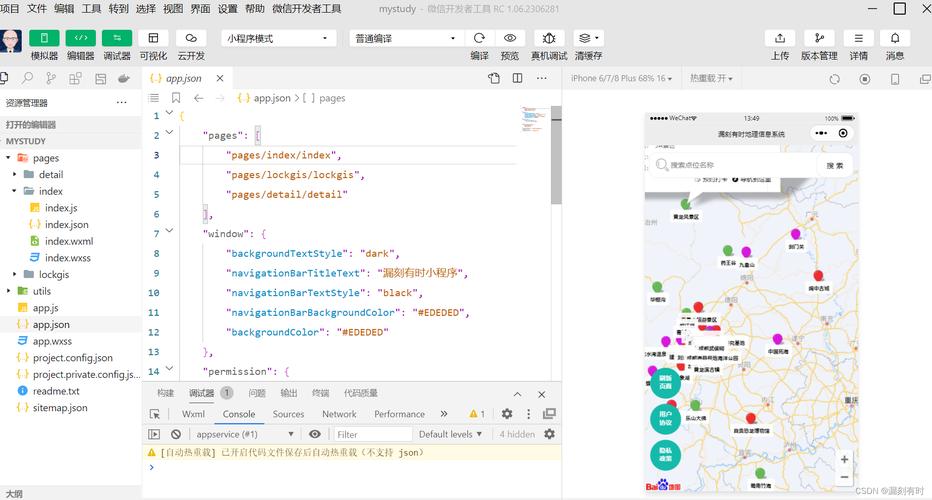Viewport: 932px width, 500px height.
Task: Open cloud development icon
Action: (x=191, y=38)
